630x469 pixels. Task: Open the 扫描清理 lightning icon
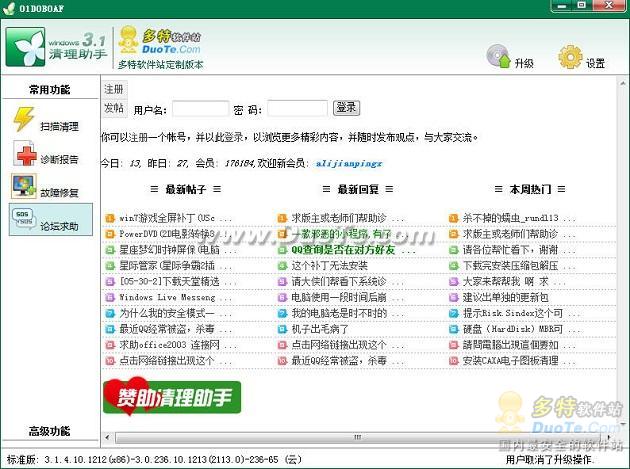point(24,119)
